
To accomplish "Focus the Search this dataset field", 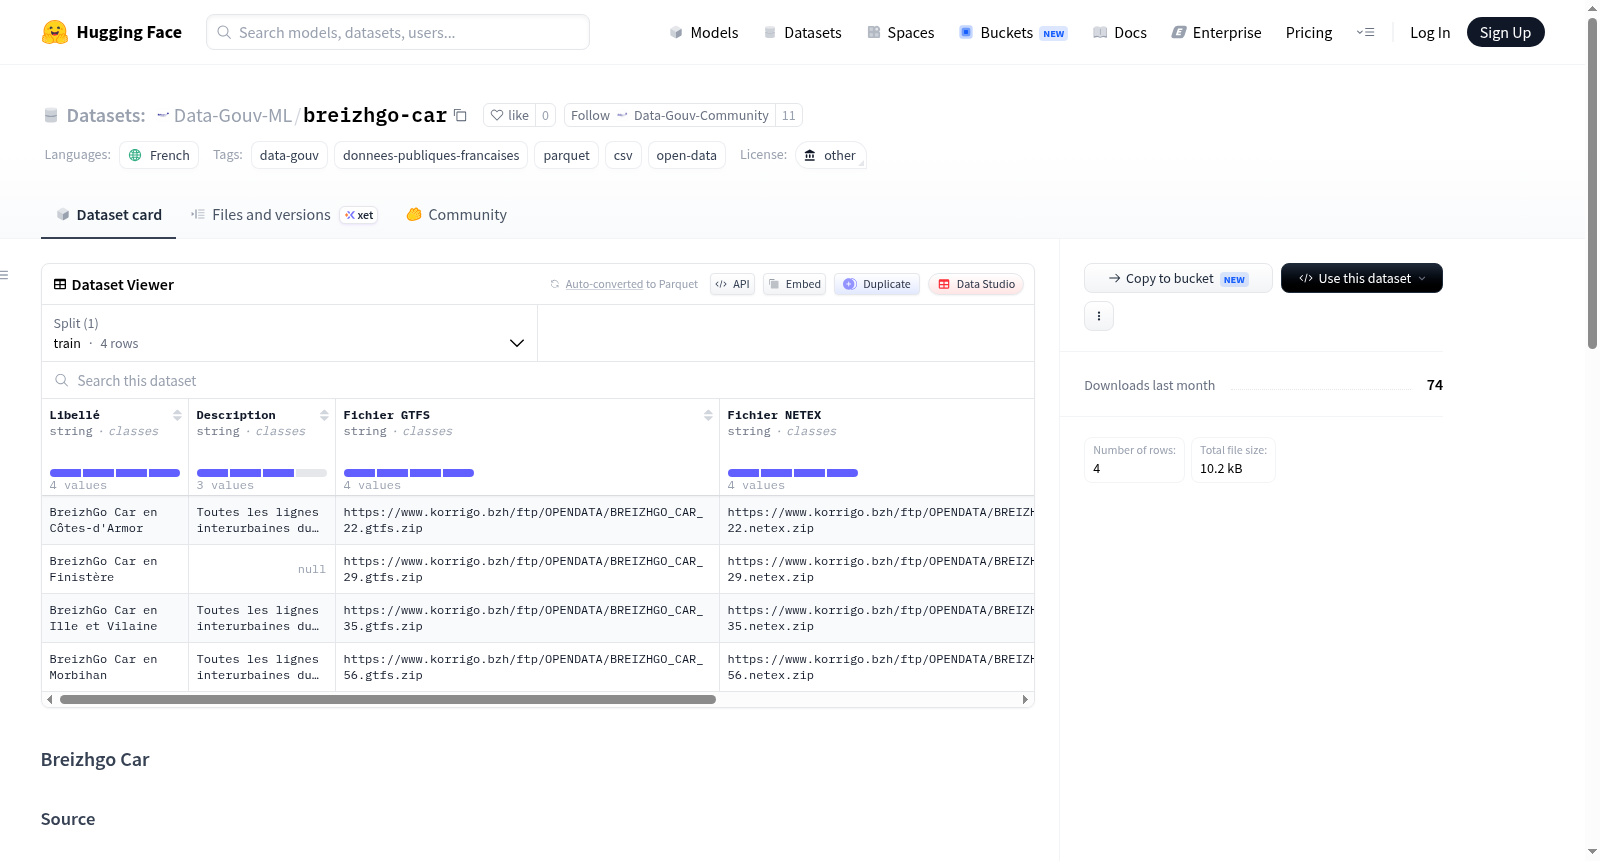I will (x=538, y=380).
